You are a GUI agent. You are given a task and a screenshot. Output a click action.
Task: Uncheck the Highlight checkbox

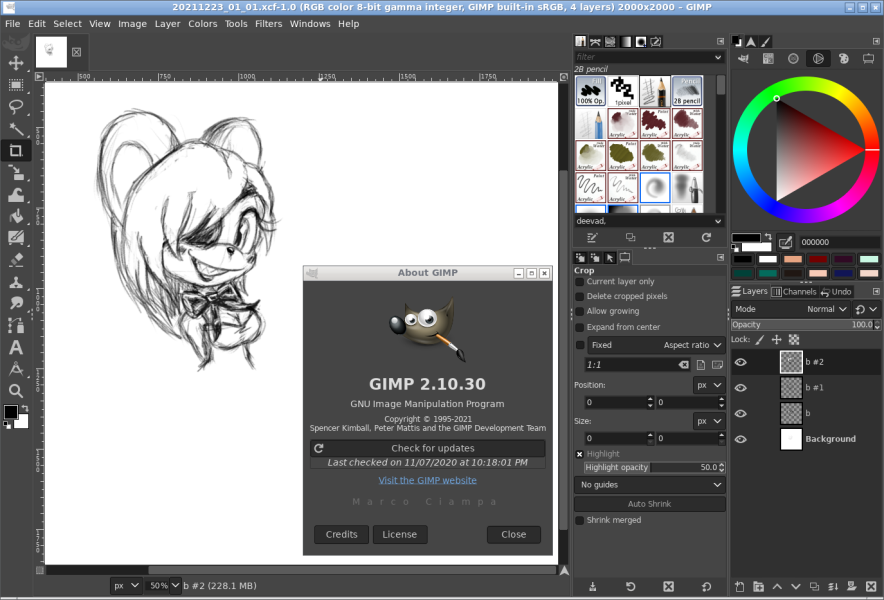pyautogui.click(x=580, y=454)
